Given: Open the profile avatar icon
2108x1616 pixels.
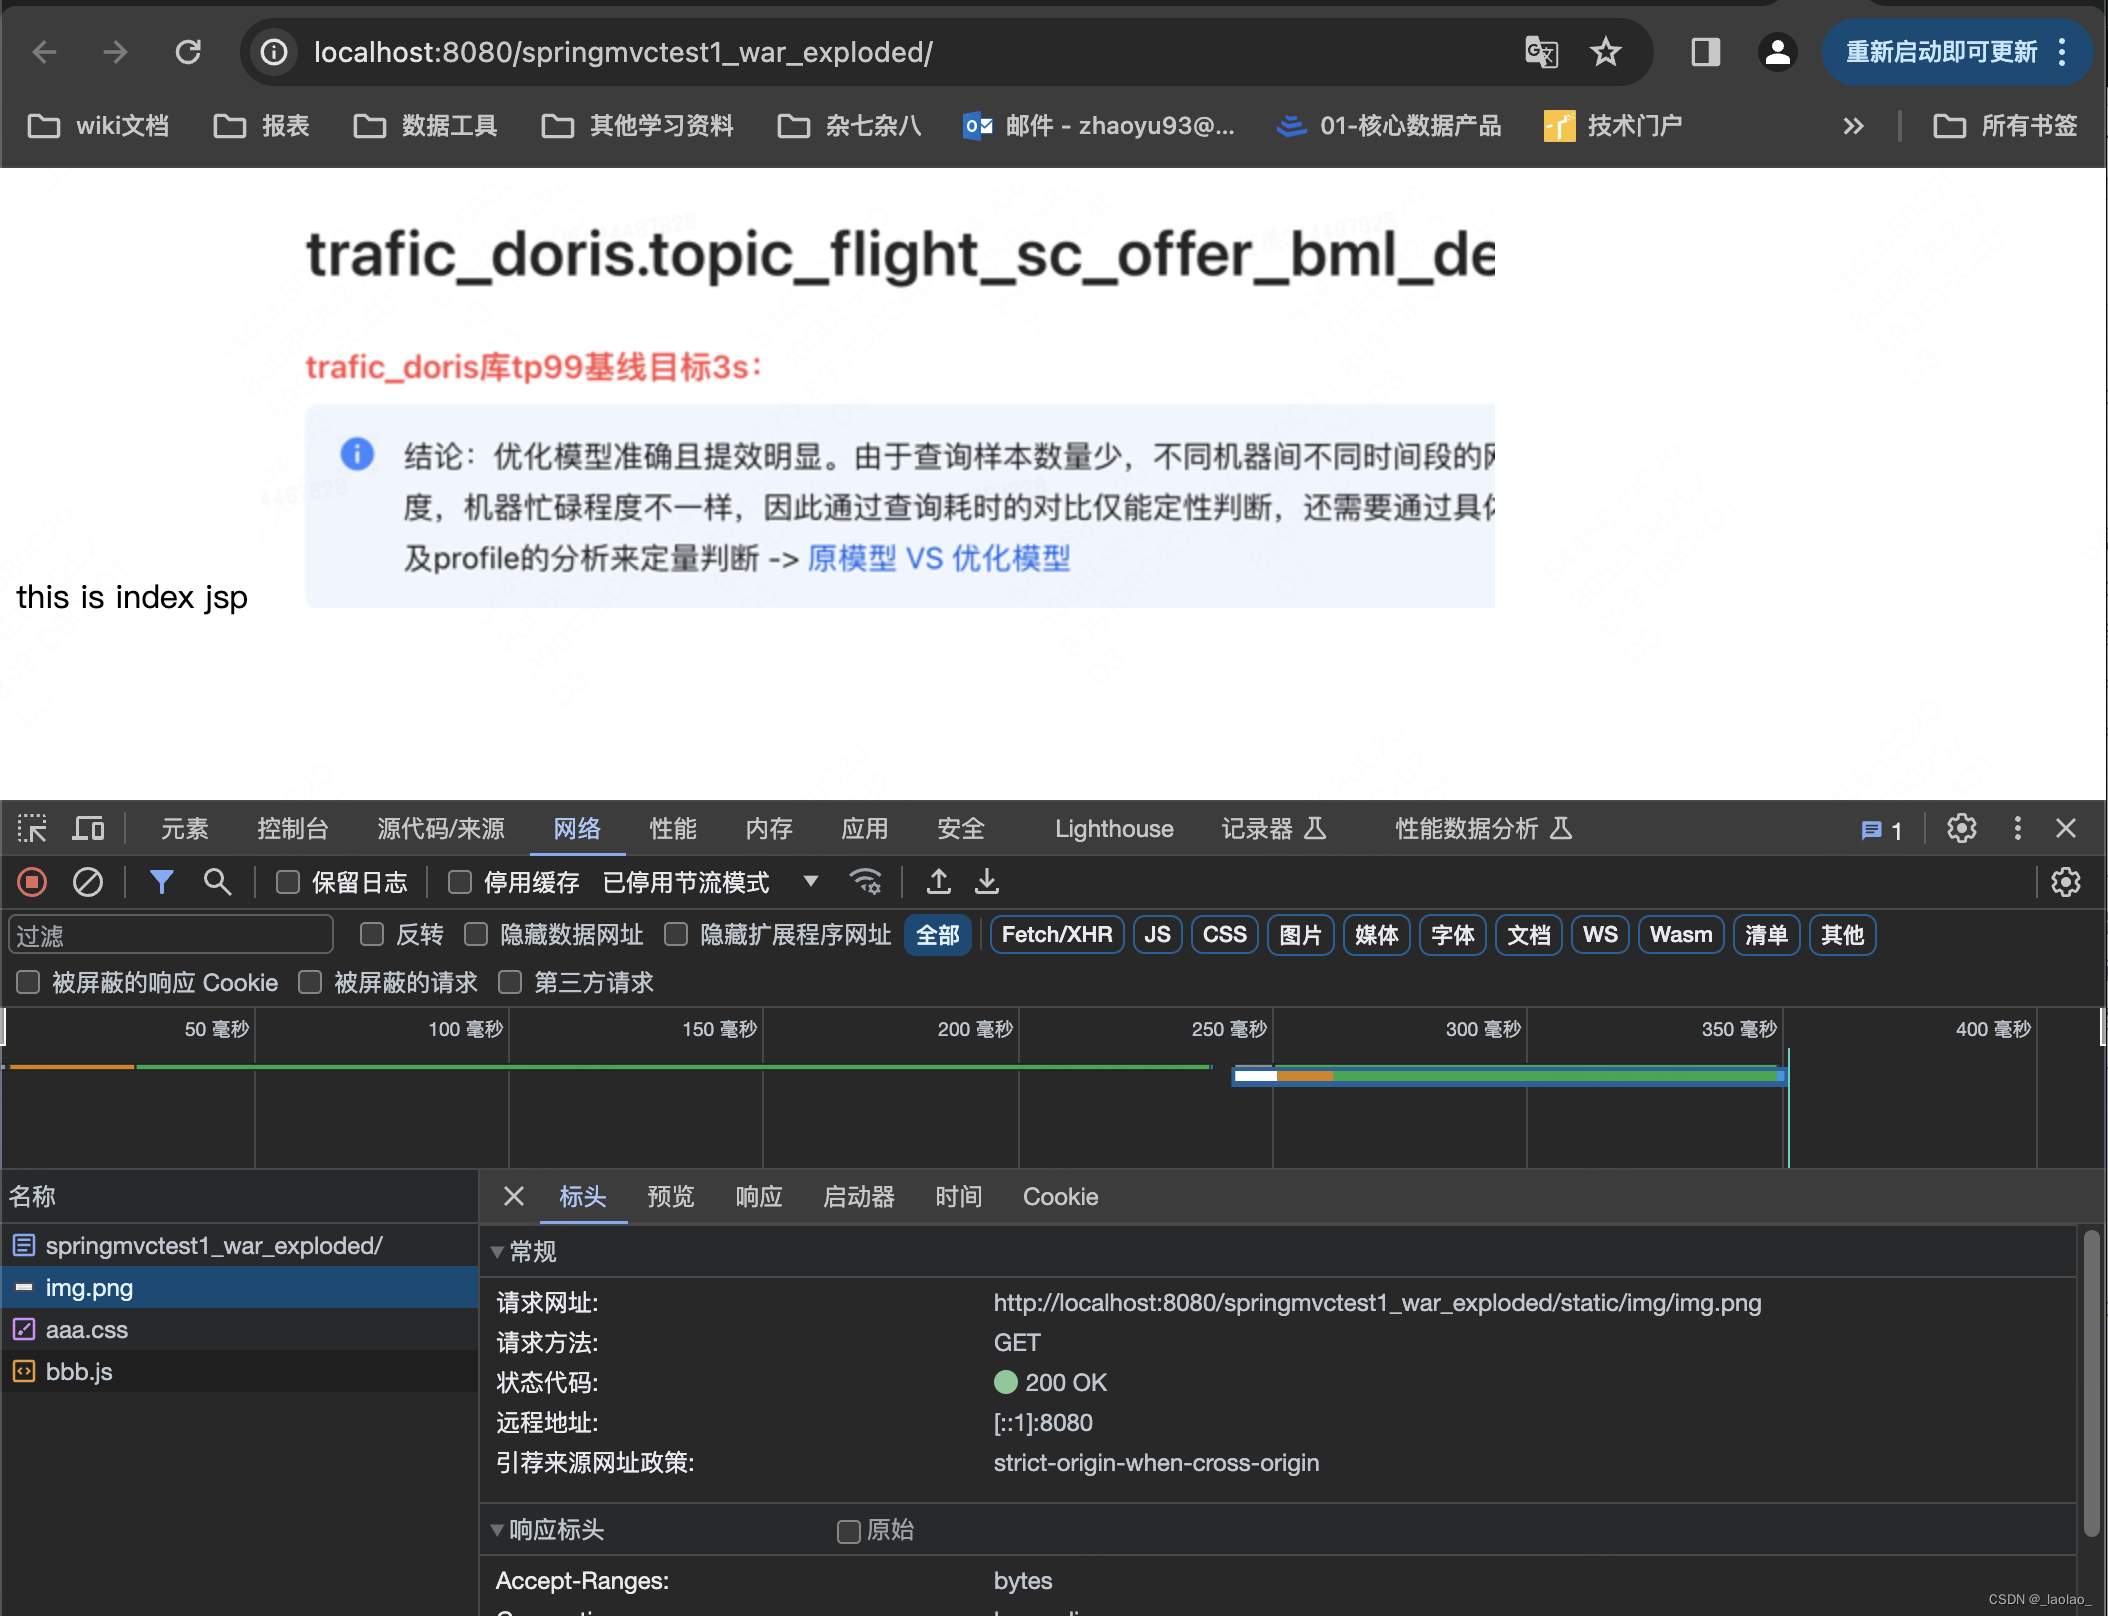Looking at the screenshot, I should [x=1777, y=52].
